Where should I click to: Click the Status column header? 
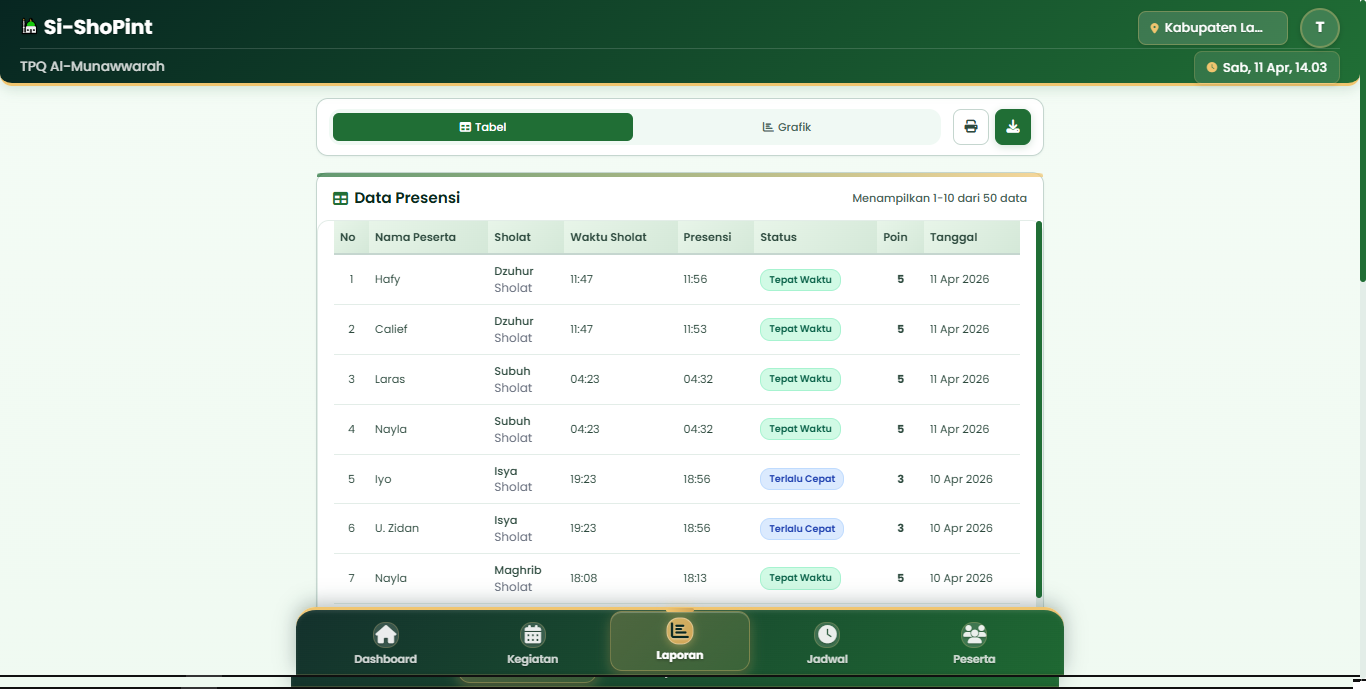click(x=778, y=237)
